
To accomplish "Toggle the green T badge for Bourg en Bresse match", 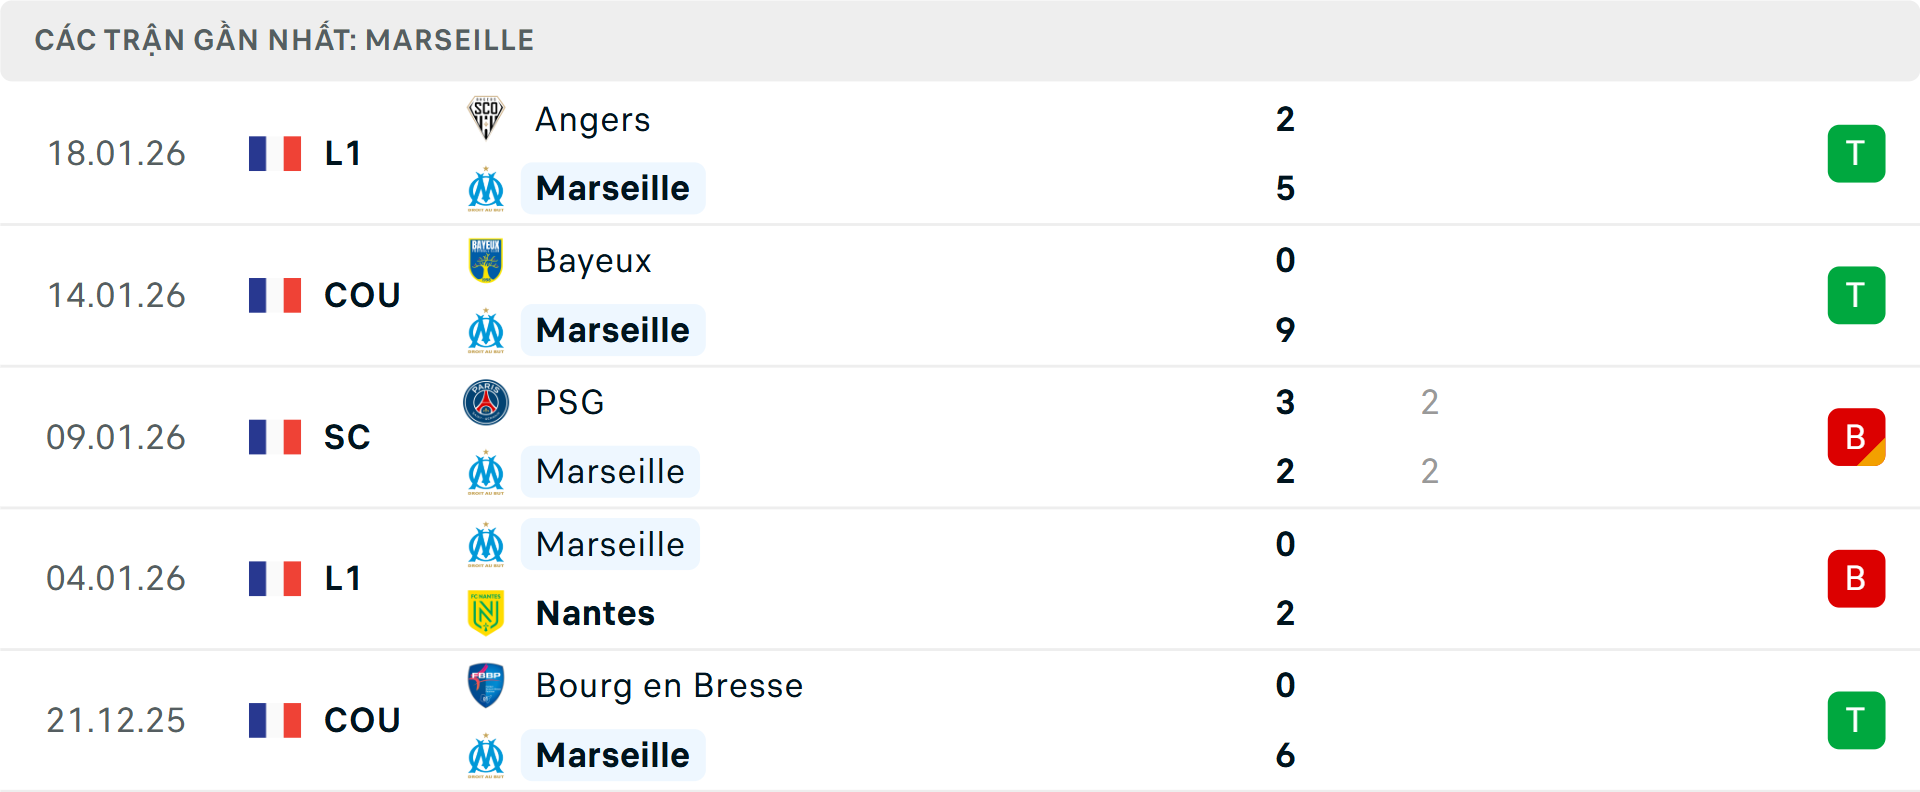I will (x=1857, y=720).
